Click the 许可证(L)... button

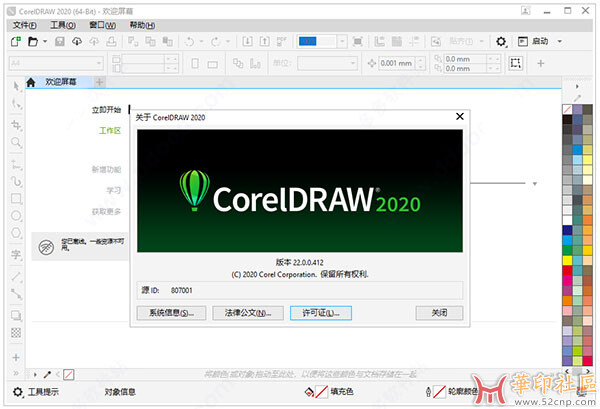321,313
